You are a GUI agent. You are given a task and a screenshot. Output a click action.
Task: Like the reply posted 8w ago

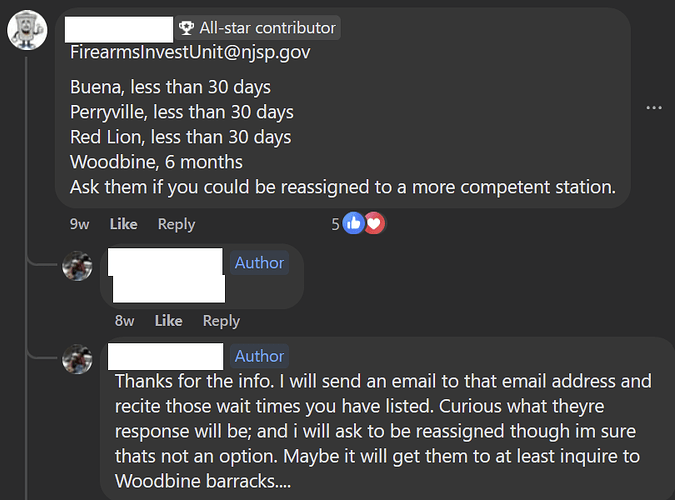(169, 321)
